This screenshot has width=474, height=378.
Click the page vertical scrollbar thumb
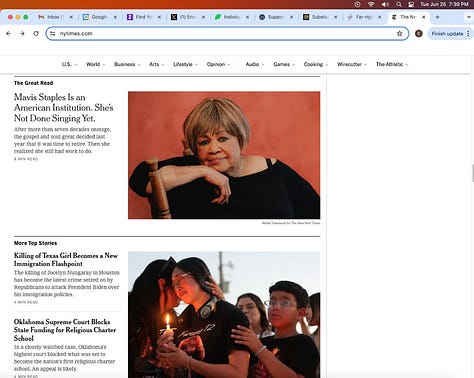pos(473,173)
